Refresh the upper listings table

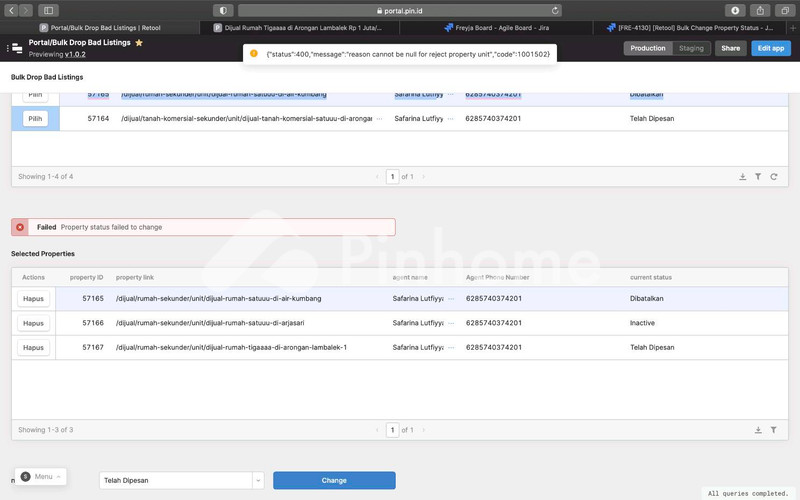pos(773,177)
